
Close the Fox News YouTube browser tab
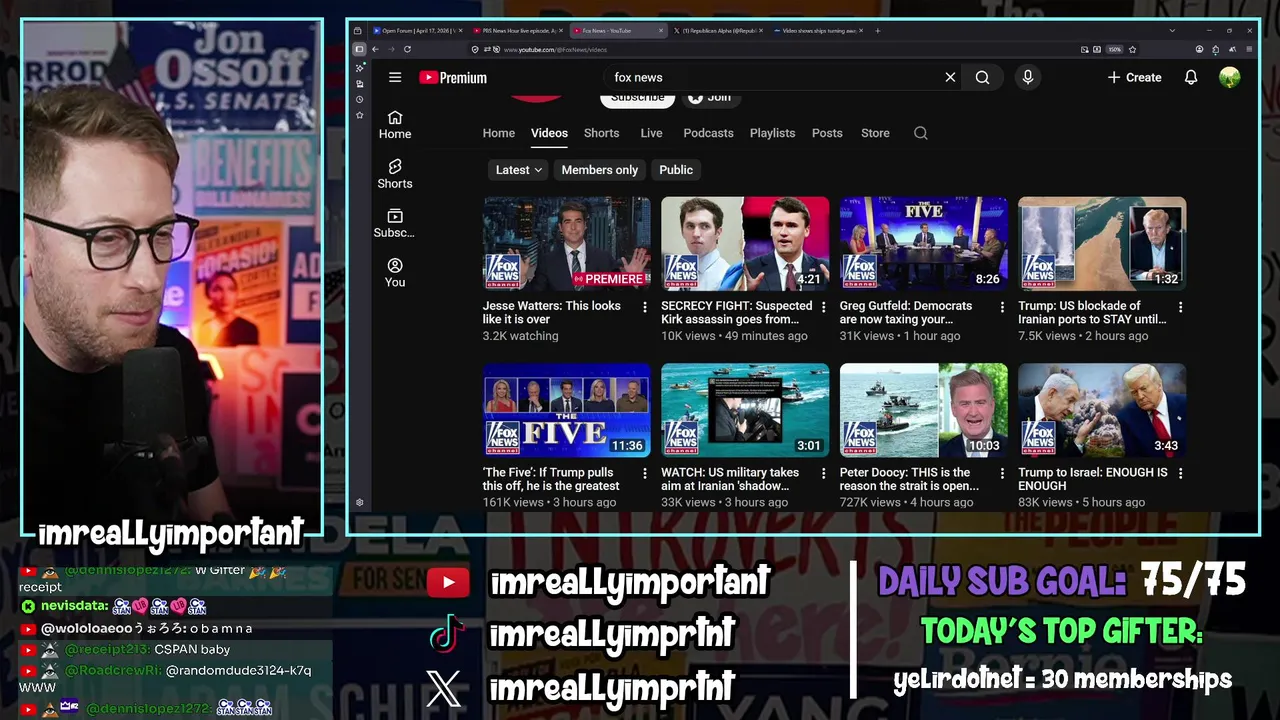point(661,31)
